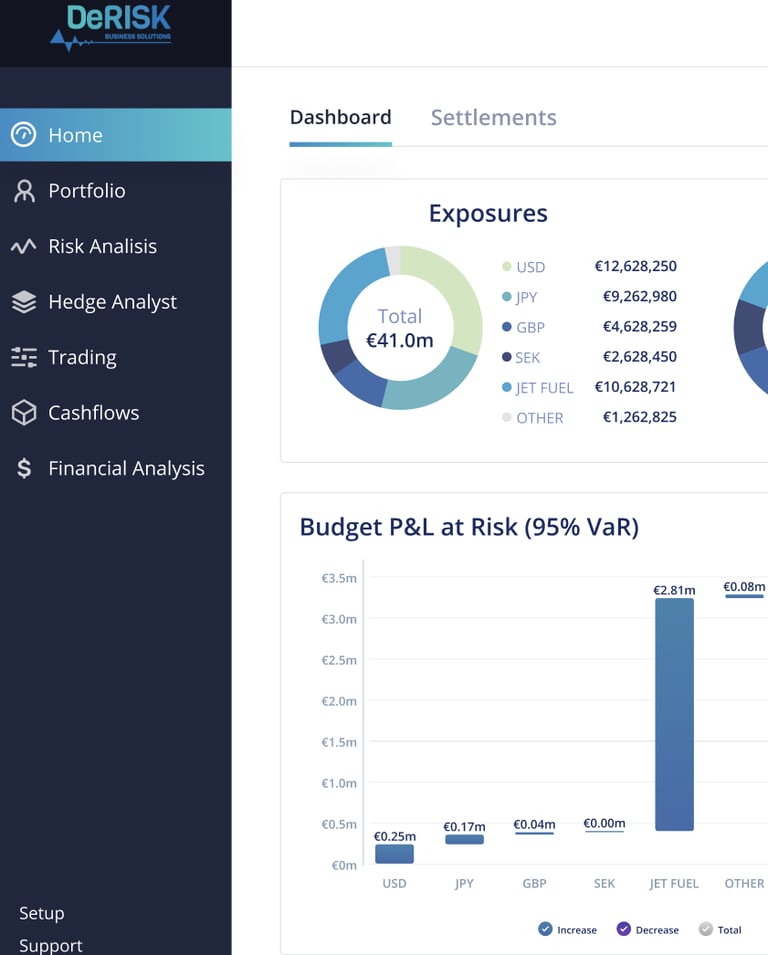Click the Portfolio person icon
This screenshot has height=955, width=768.
point(24,191)
